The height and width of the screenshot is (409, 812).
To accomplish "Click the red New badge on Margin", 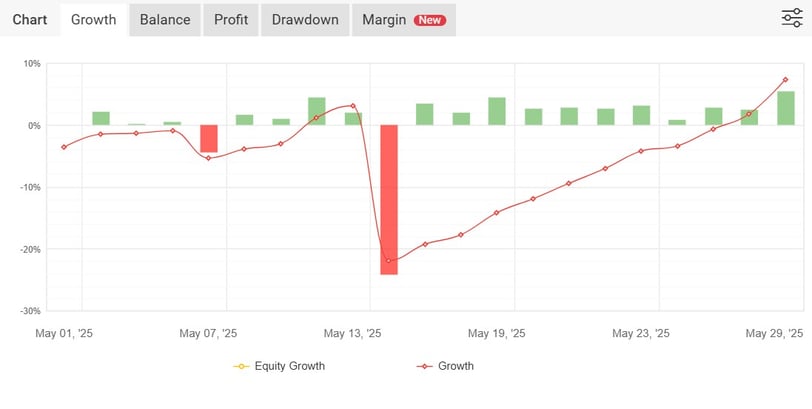I will point(430,20).
